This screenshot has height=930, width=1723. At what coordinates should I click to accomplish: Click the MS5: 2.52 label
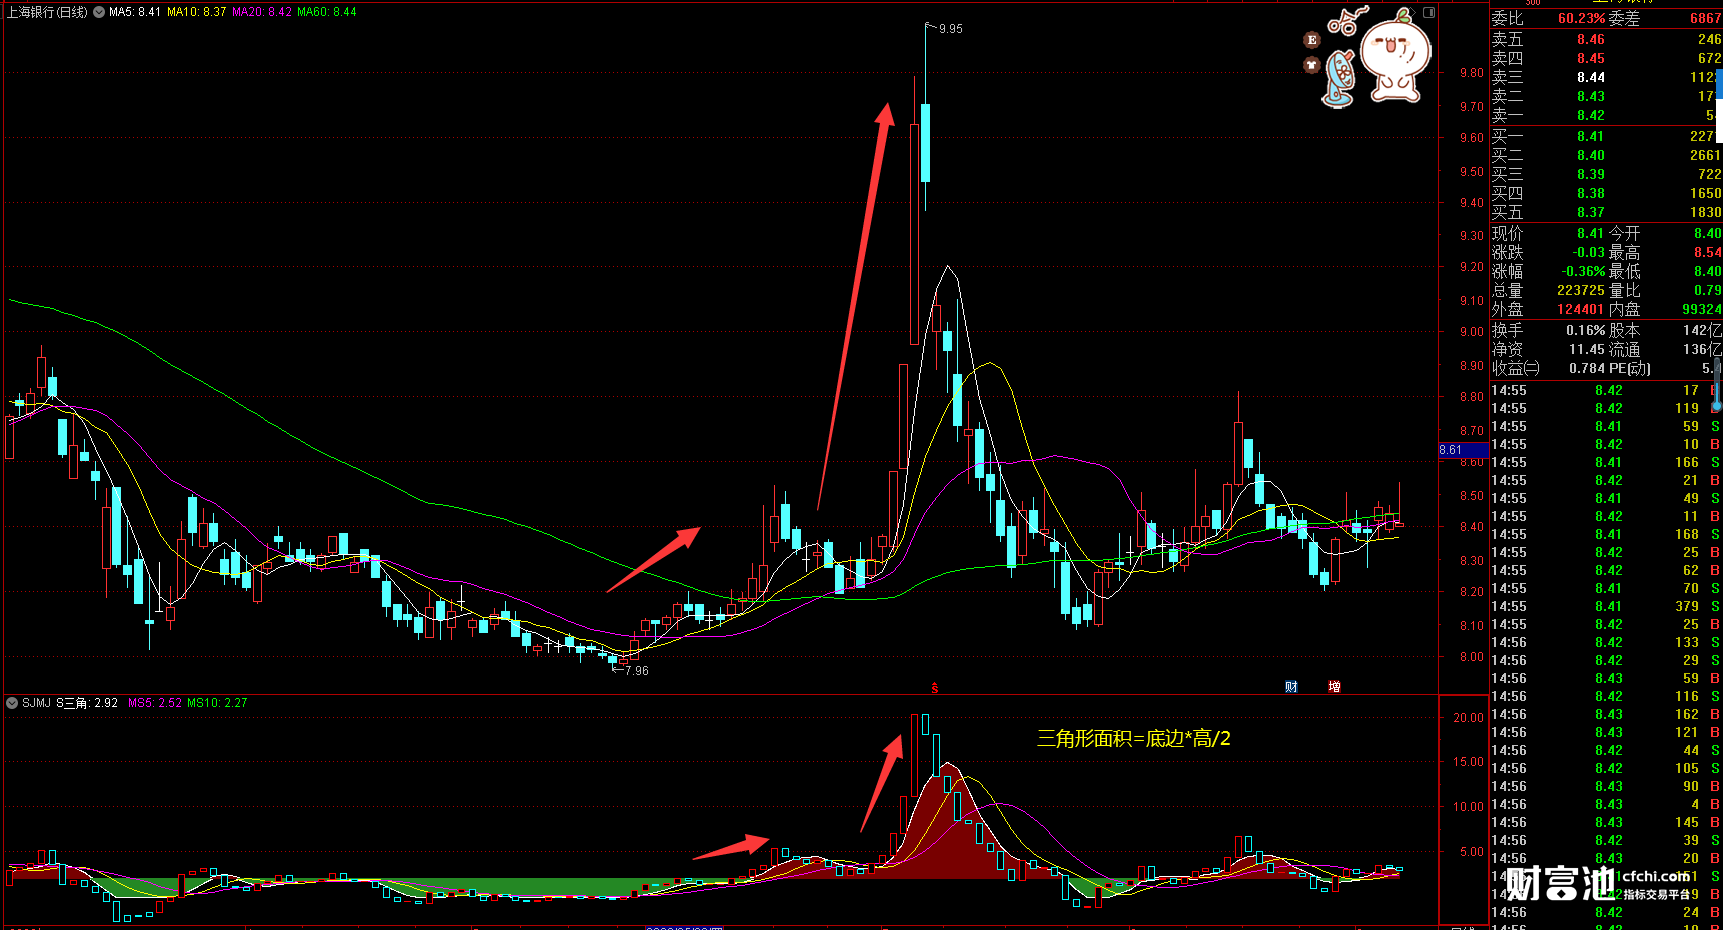click(x=155, y=703)
